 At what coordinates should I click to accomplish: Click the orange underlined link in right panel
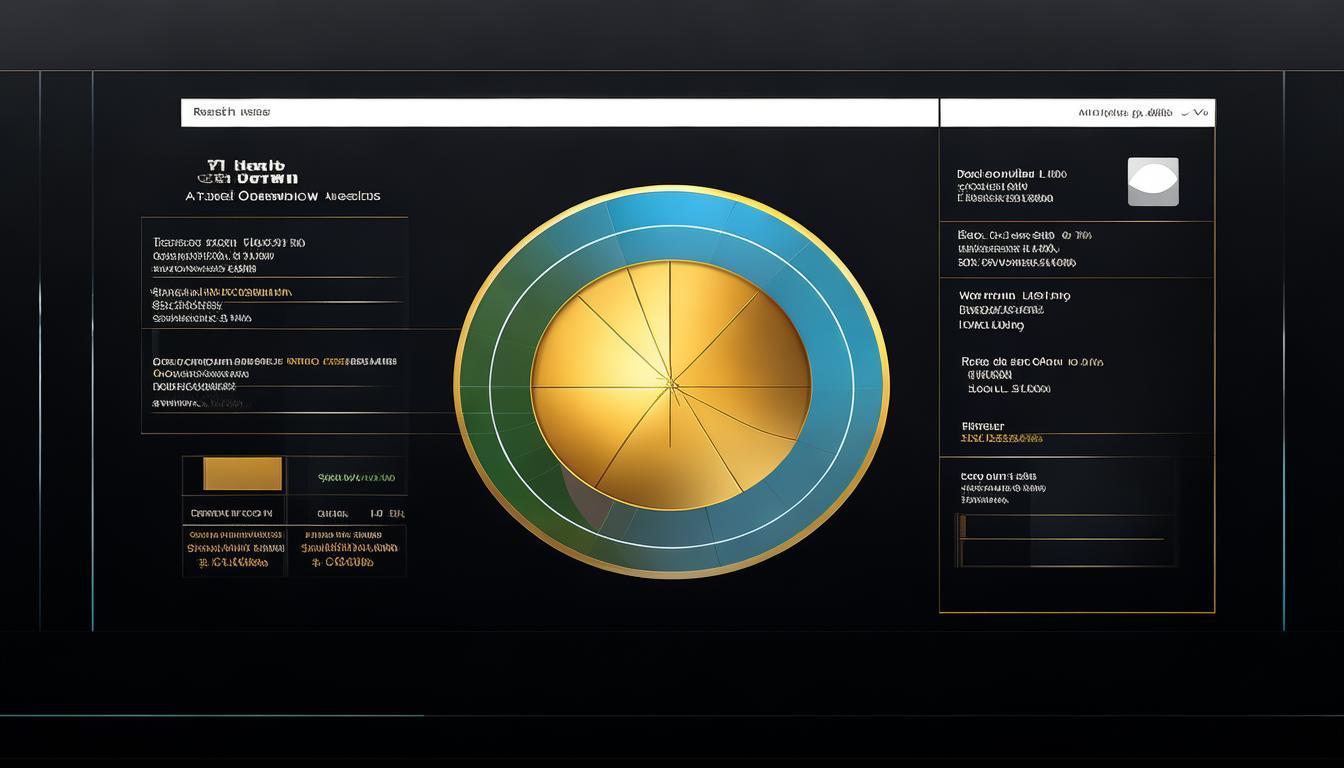[x=1001, y=438]
